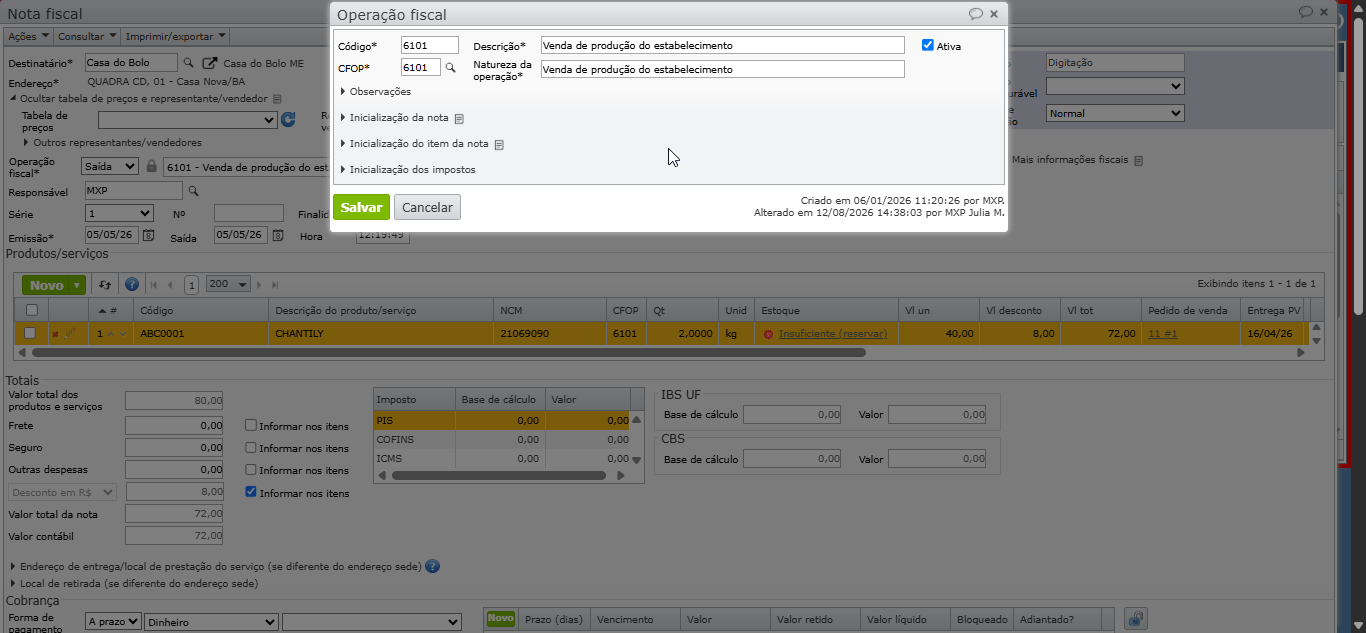1366x633 pixels.
Task: Open the 11 #1 Pedido de venda link
Action: coord(1162,334)
